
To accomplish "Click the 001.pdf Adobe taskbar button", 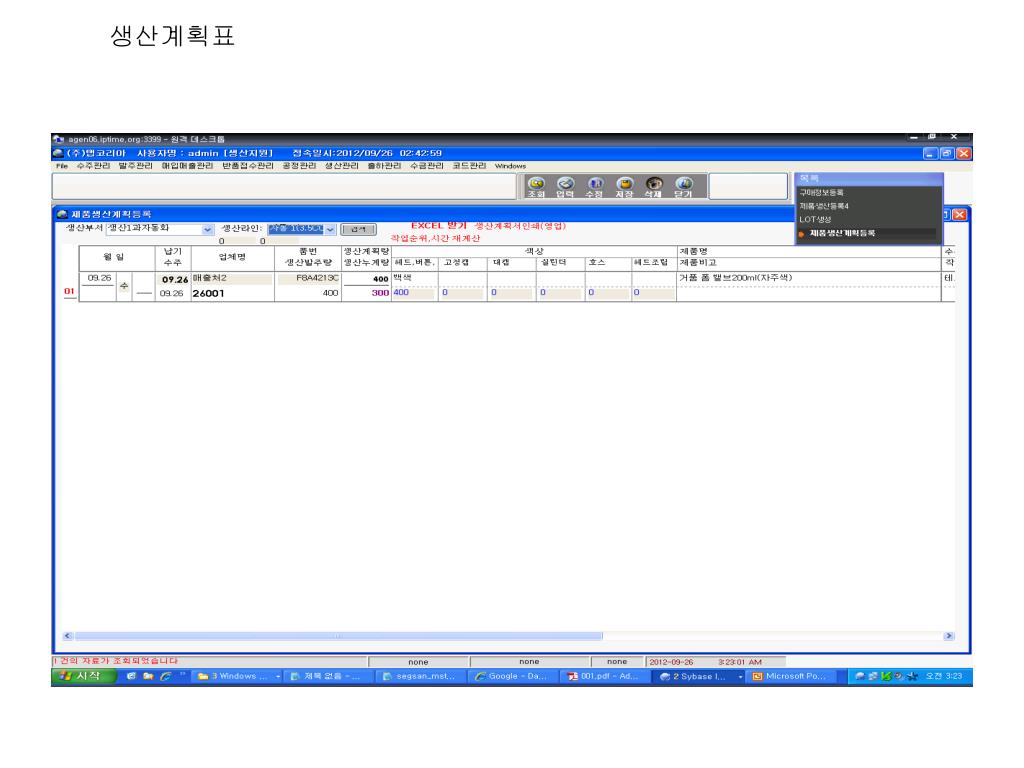I will (603, 677).
